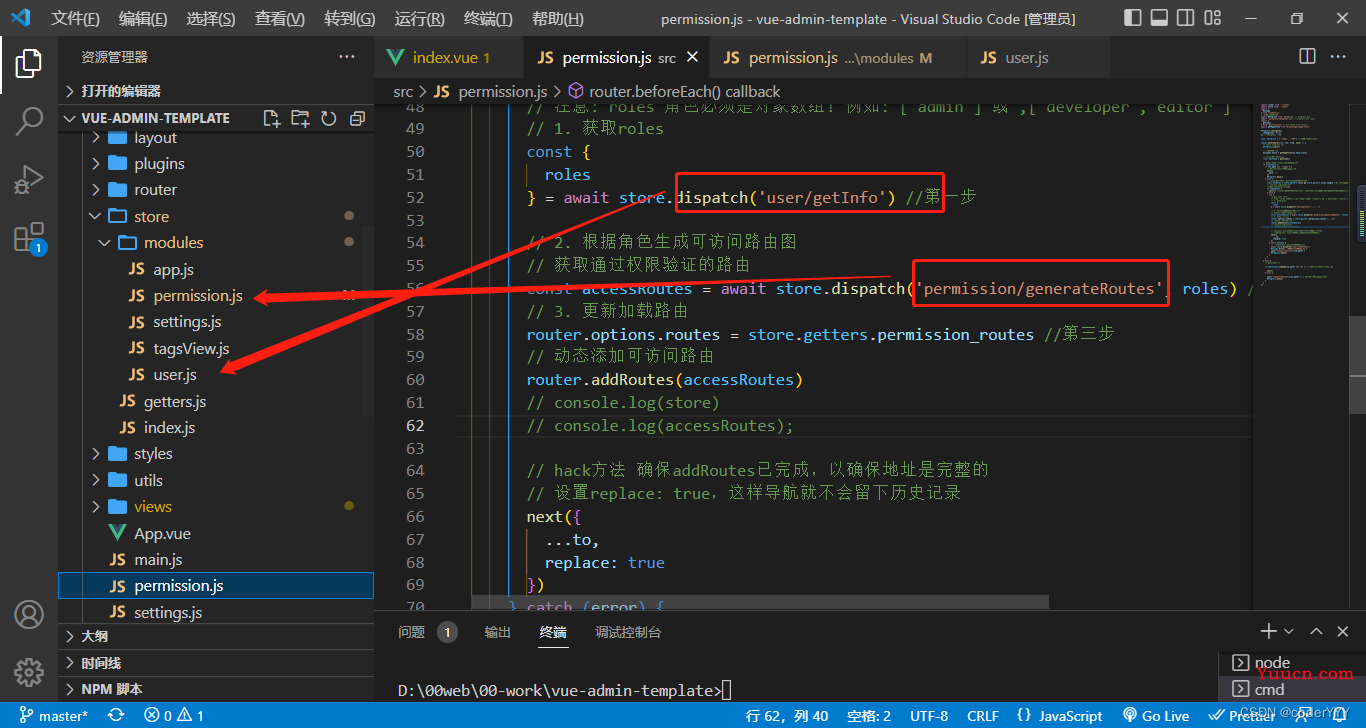Toggle secondary sidebar visibility
The width and height of the screenshot is (1366, 728).
pyautogui.click(x=1185, y=18)
